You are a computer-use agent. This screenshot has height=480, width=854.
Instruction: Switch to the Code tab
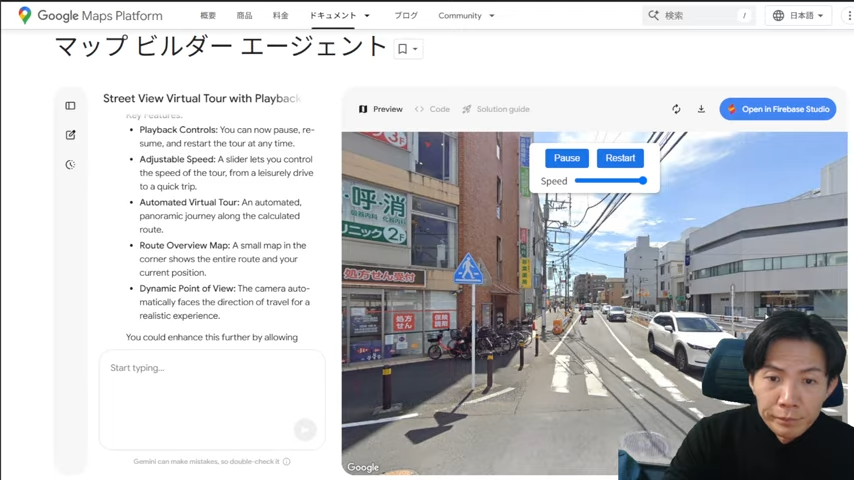click(x=432, y=109)
